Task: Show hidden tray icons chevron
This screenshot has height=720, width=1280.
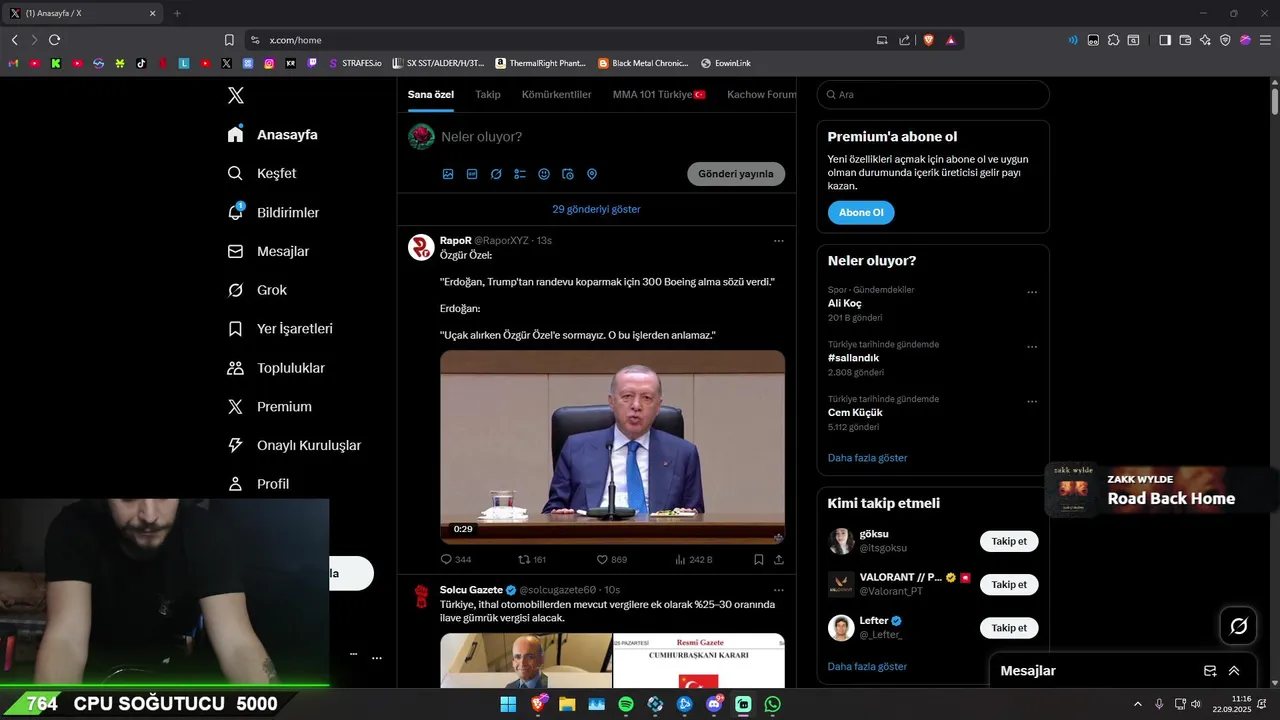Action: [1137, 704]
